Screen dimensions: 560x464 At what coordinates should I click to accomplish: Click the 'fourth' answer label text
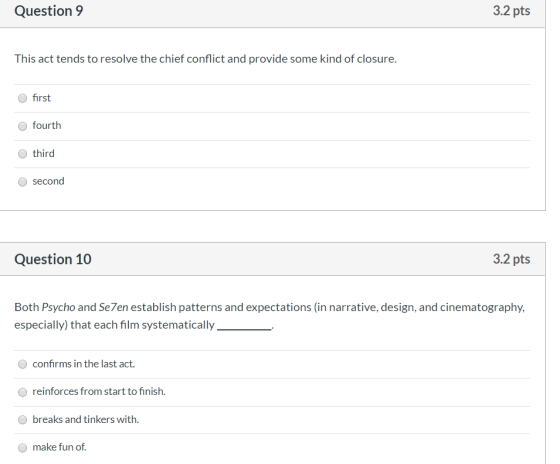47,125
